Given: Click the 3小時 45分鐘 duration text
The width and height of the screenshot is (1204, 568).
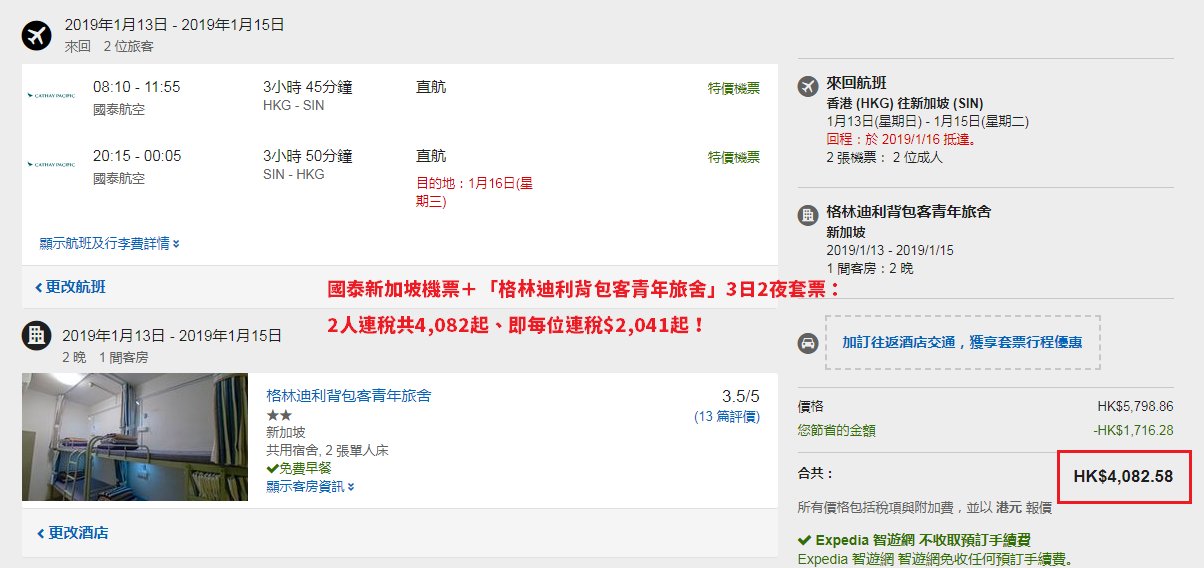Looking at the screenshot, I should coord(308,87).
